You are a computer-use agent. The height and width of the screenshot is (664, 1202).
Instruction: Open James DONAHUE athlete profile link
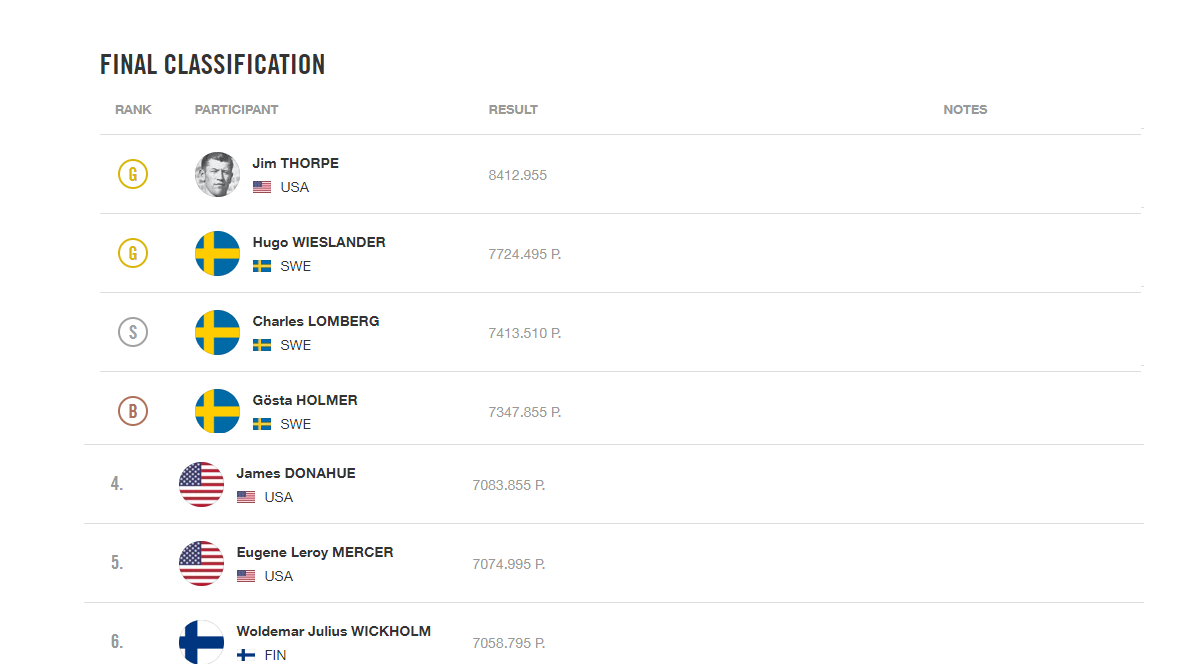(x=296, y=473)
